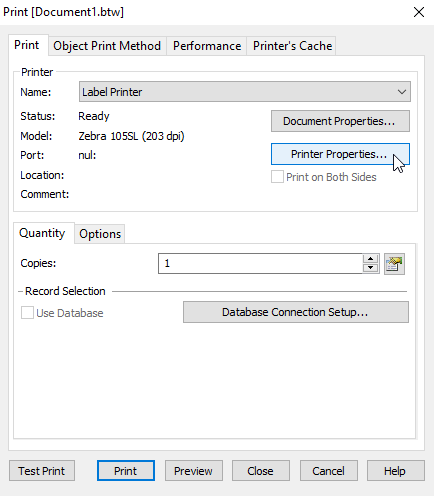Show the print Preview
The width and height of the screenshot is (434, 496).
pos(194,471)
